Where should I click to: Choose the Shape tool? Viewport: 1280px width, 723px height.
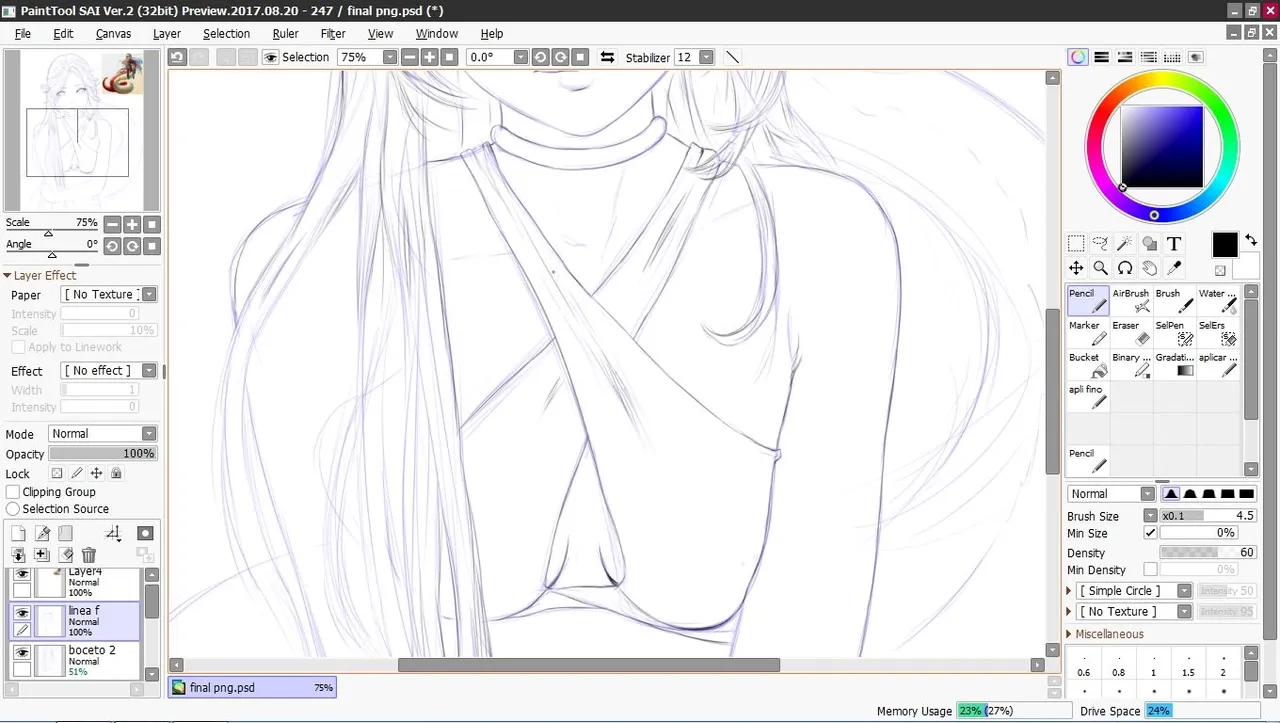pyautogui.click(x=1149, y=243)
